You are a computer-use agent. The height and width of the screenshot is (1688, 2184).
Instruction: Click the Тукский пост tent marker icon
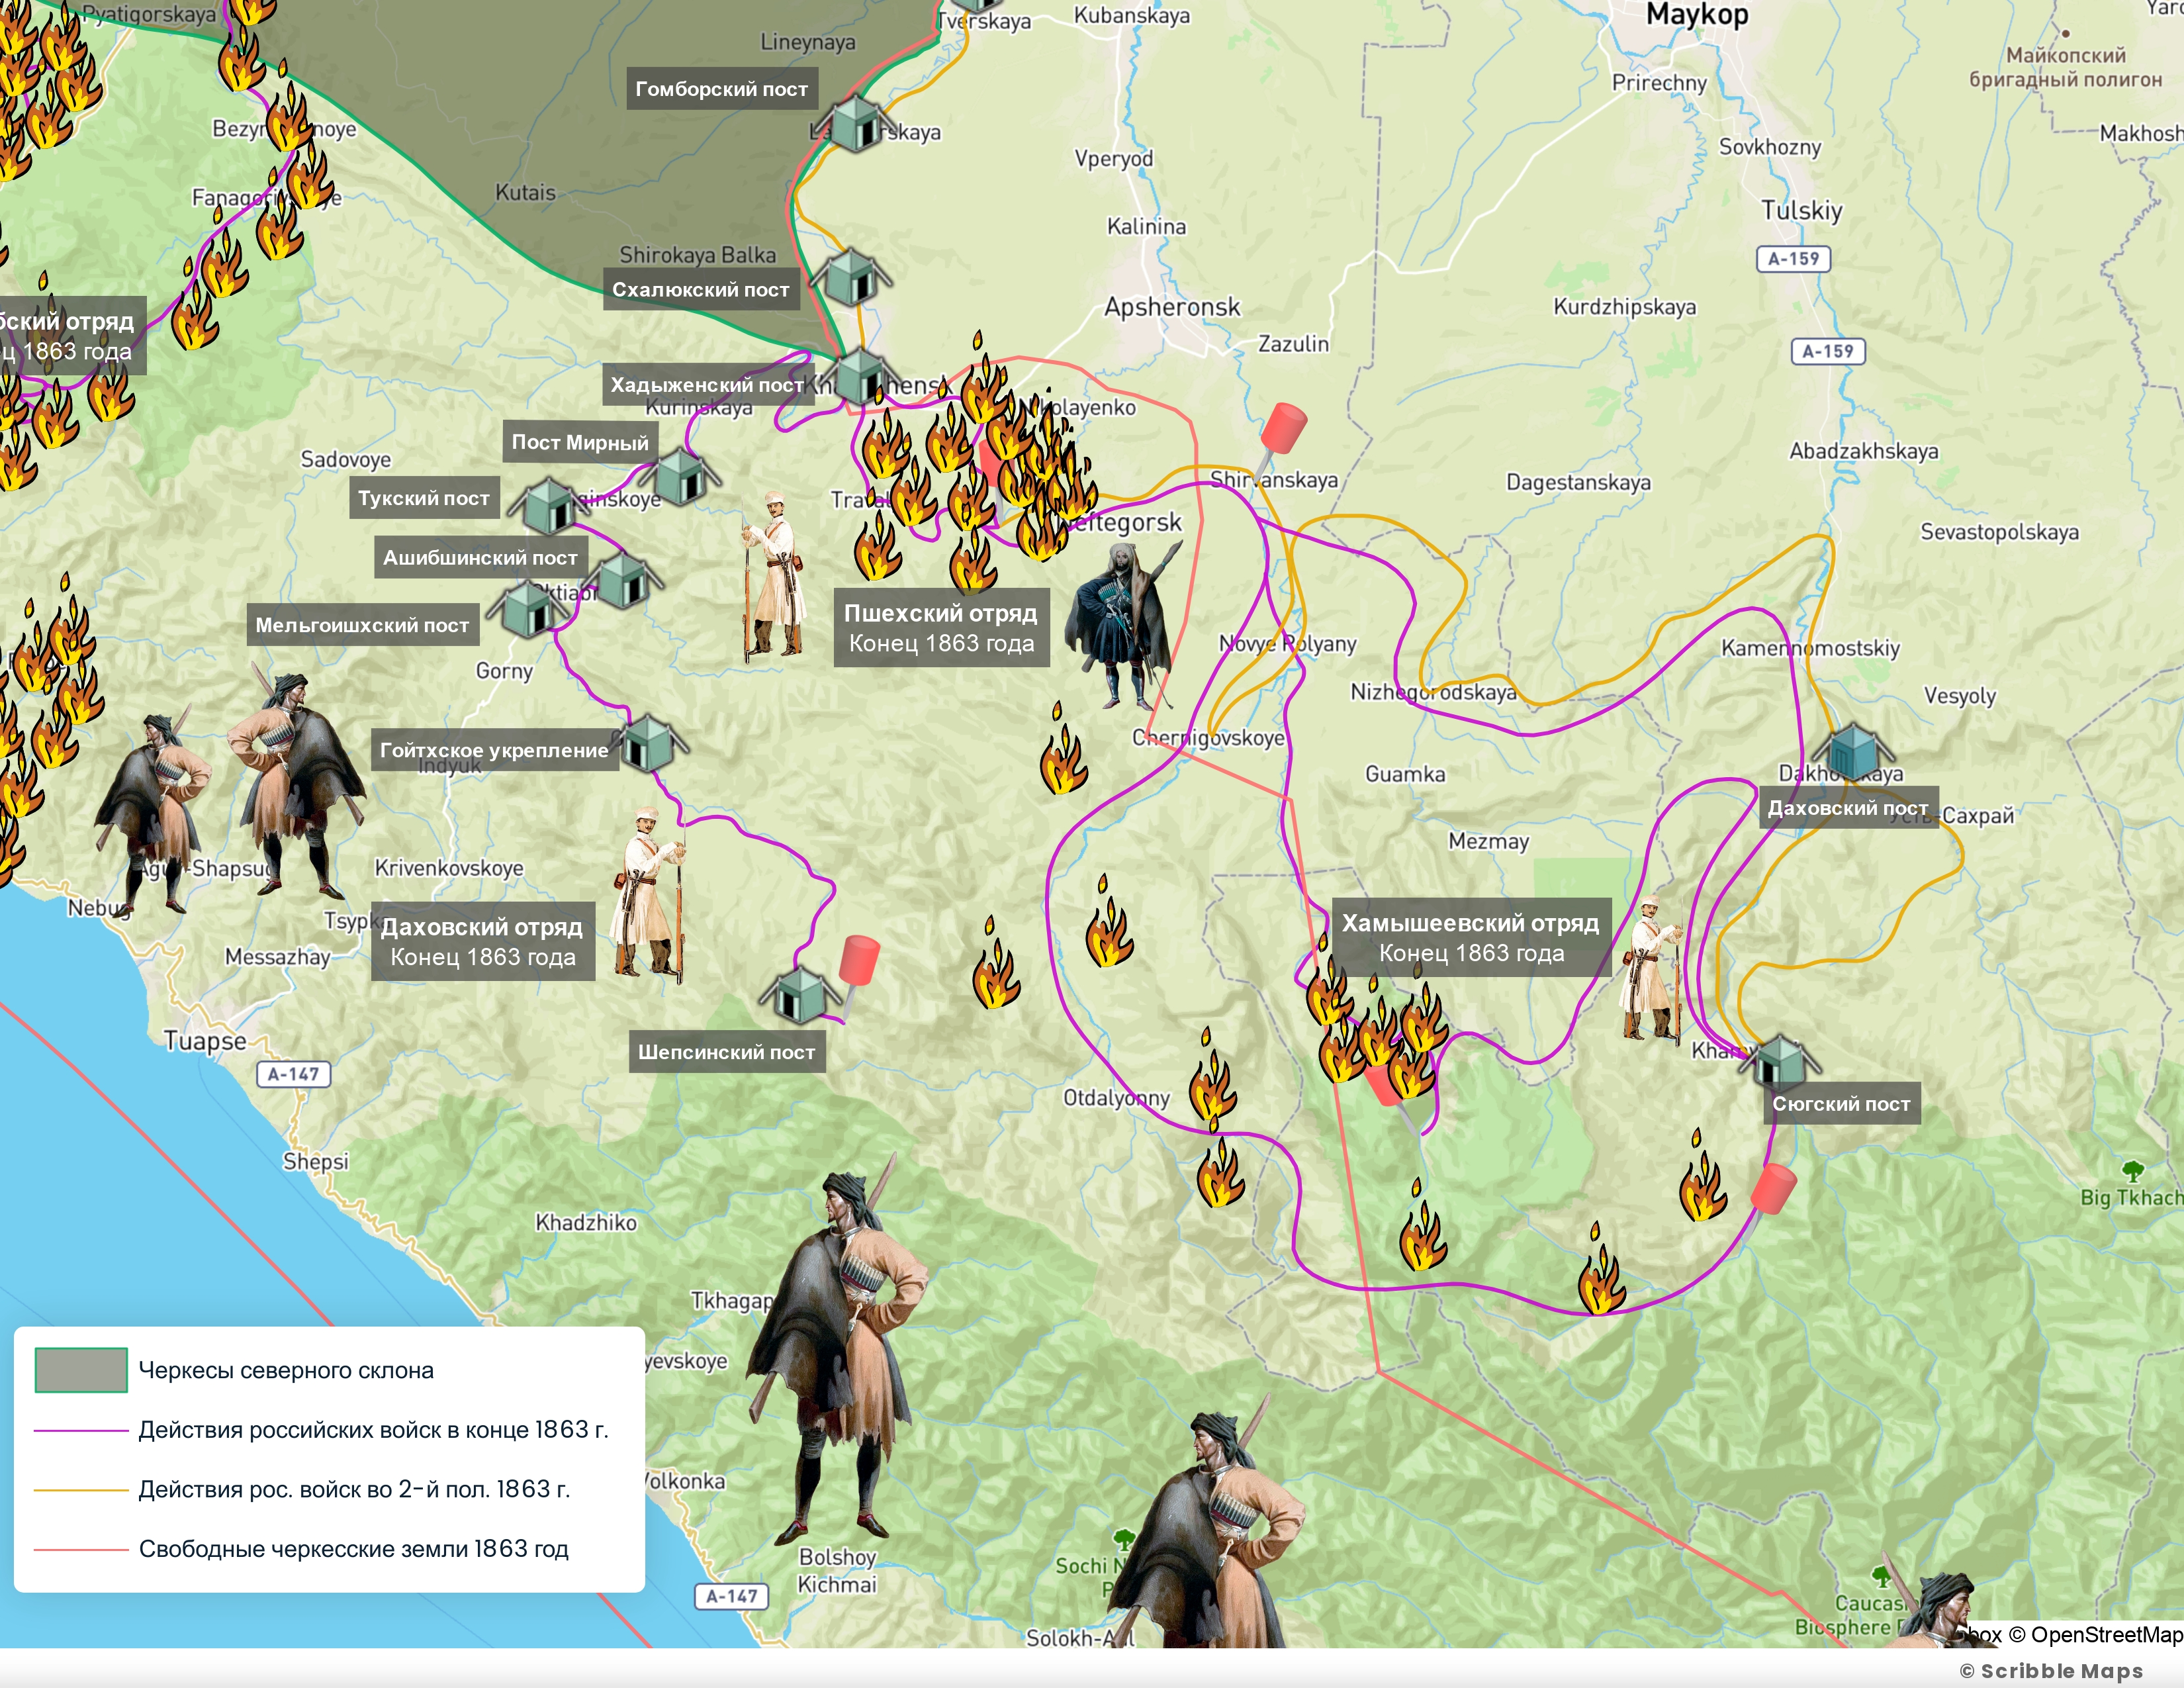550,506
